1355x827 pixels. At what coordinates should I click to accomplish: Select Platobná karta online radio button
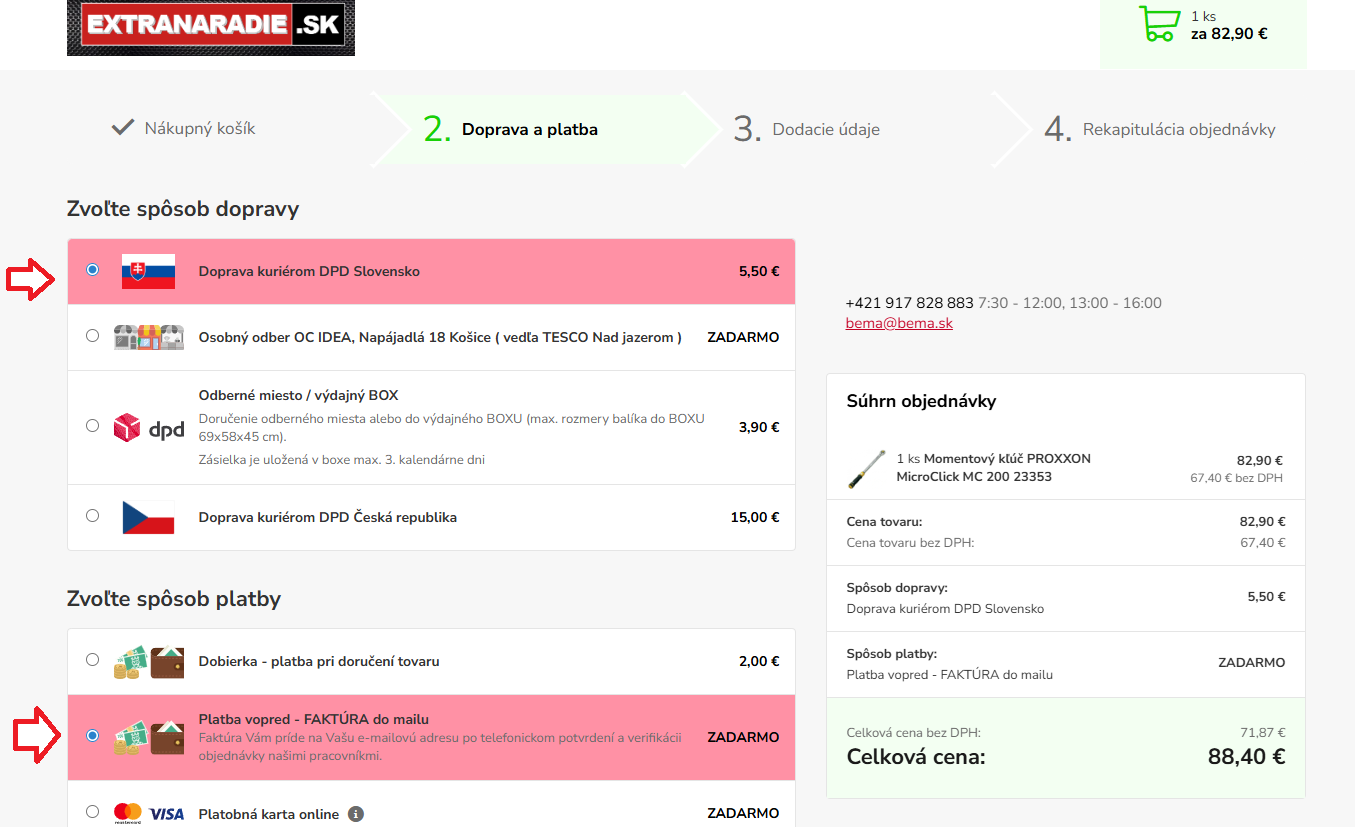[93, 812]
